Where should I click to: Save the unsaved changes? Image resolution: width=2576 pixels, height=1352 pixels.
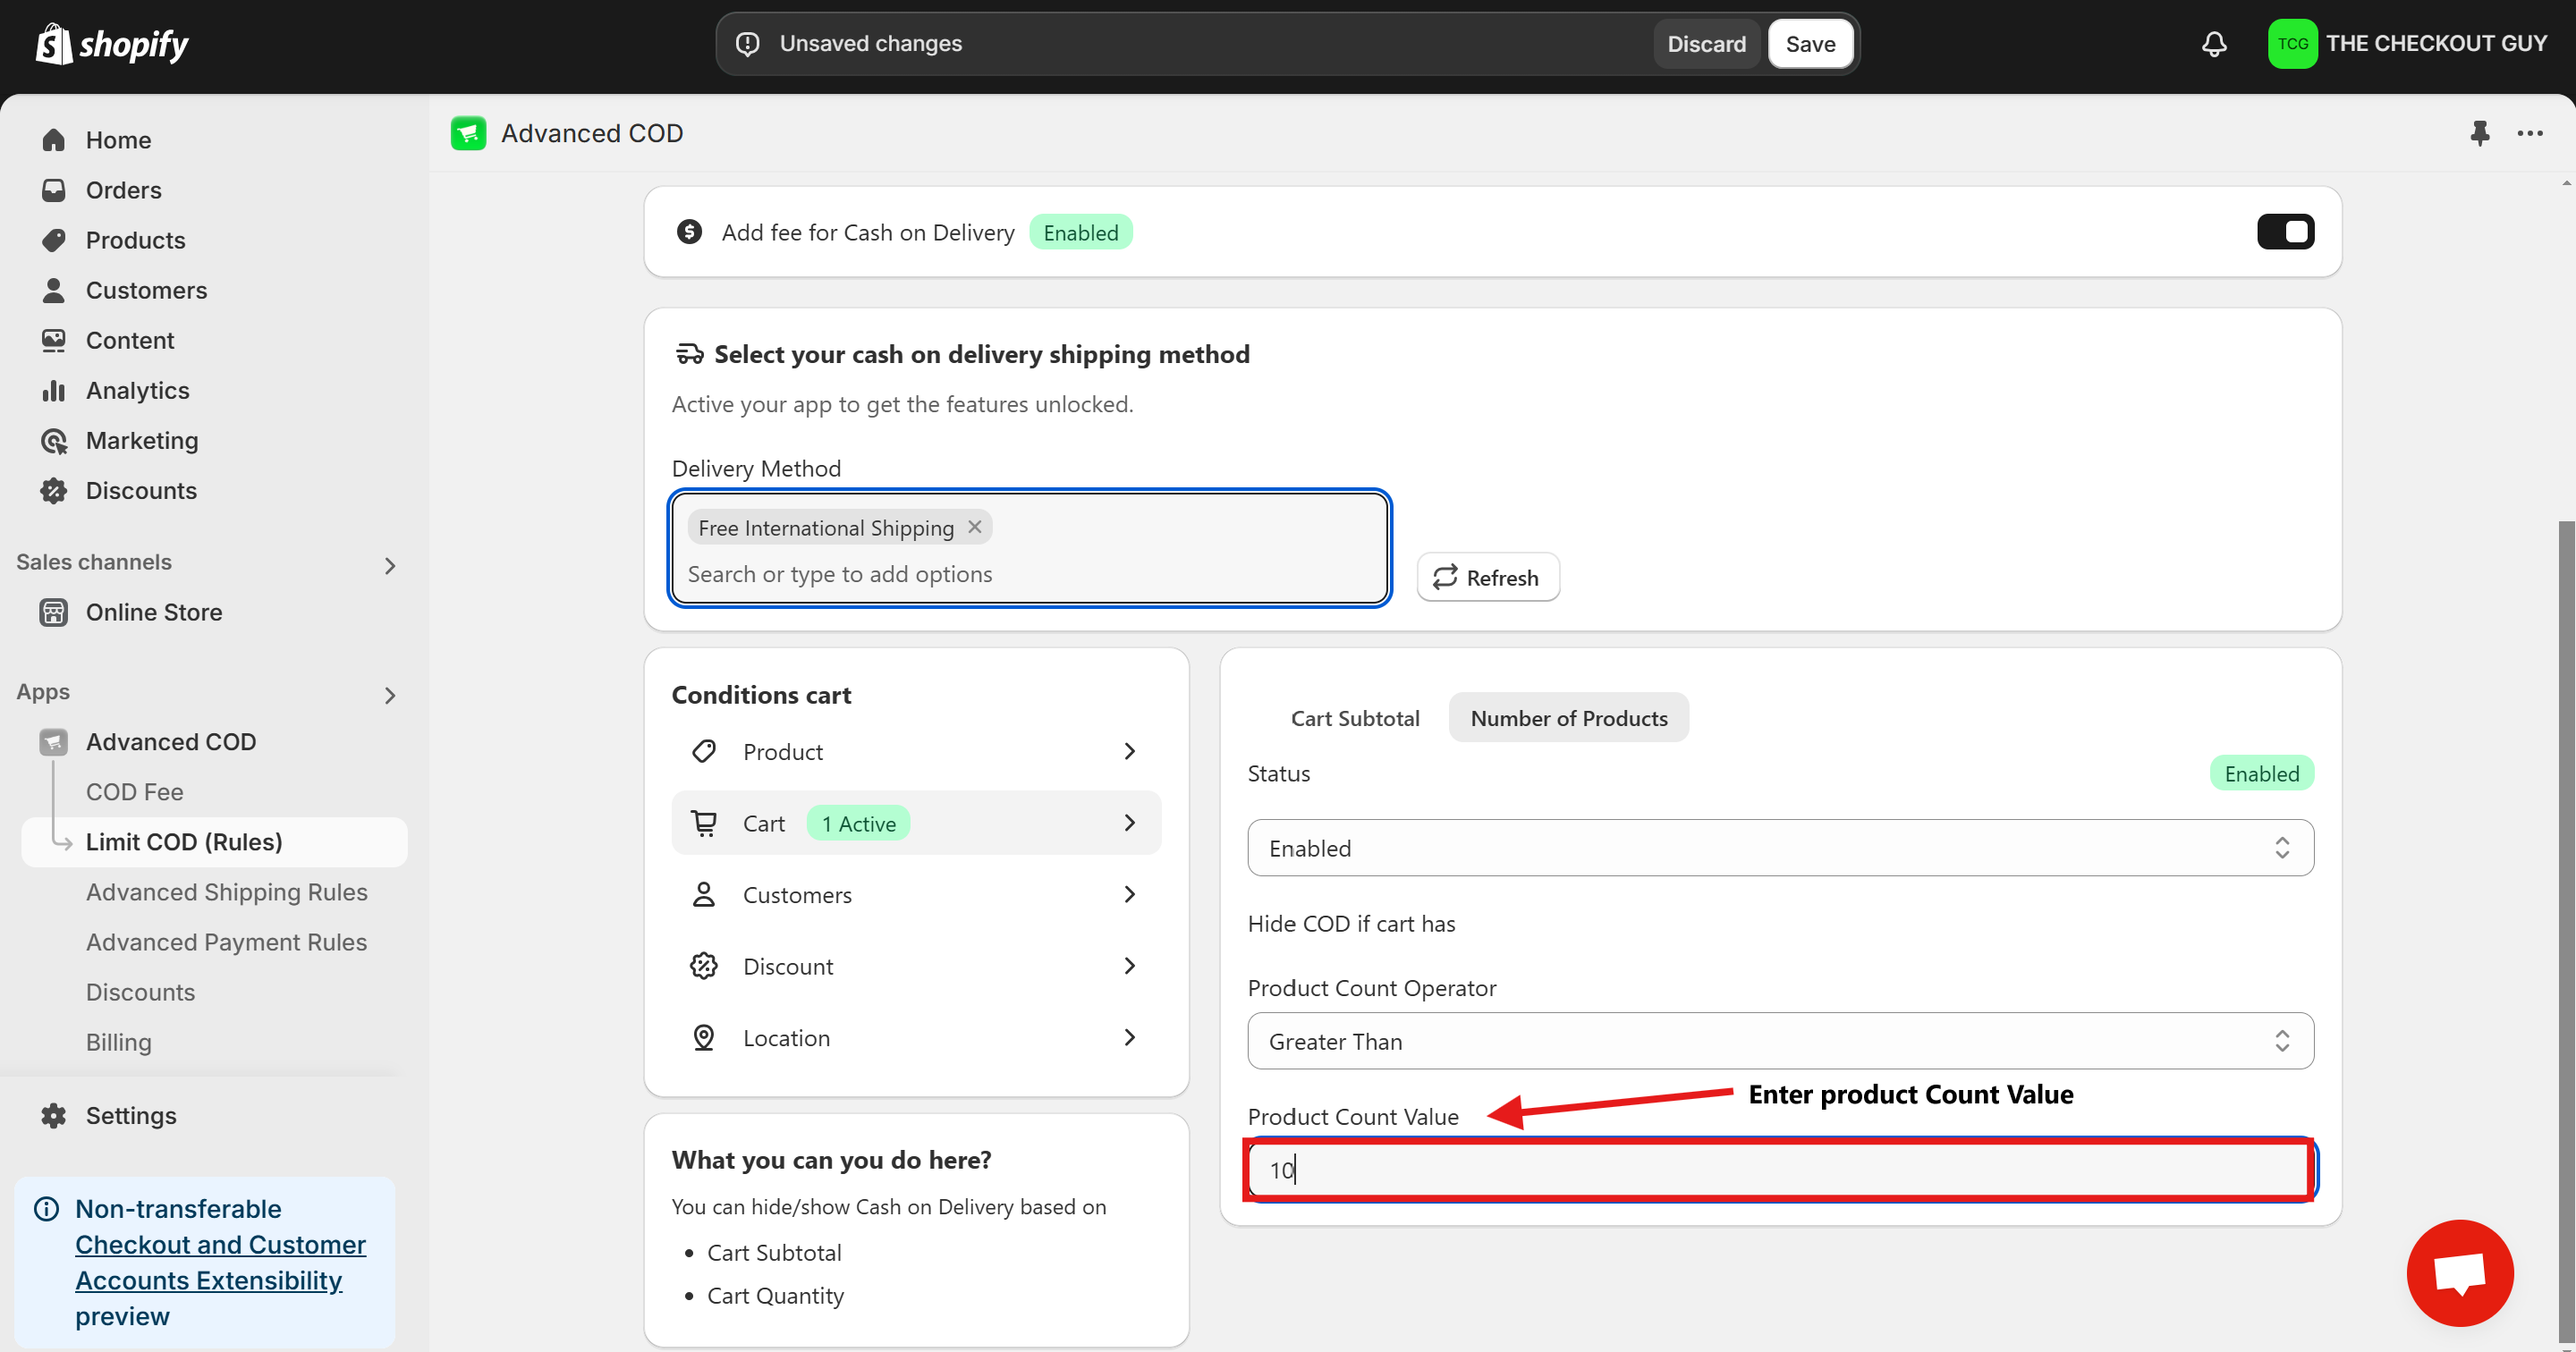[x=1810, y=44]
